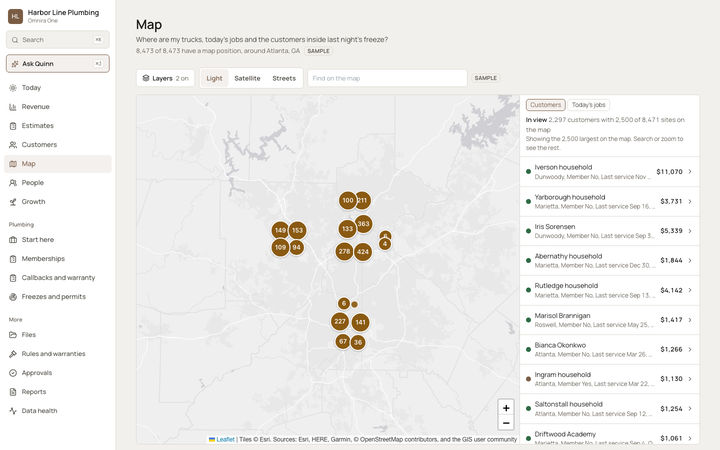Open the 36 customer cluster marker
This screenshot has width=720, height=450.
point(358,342)
